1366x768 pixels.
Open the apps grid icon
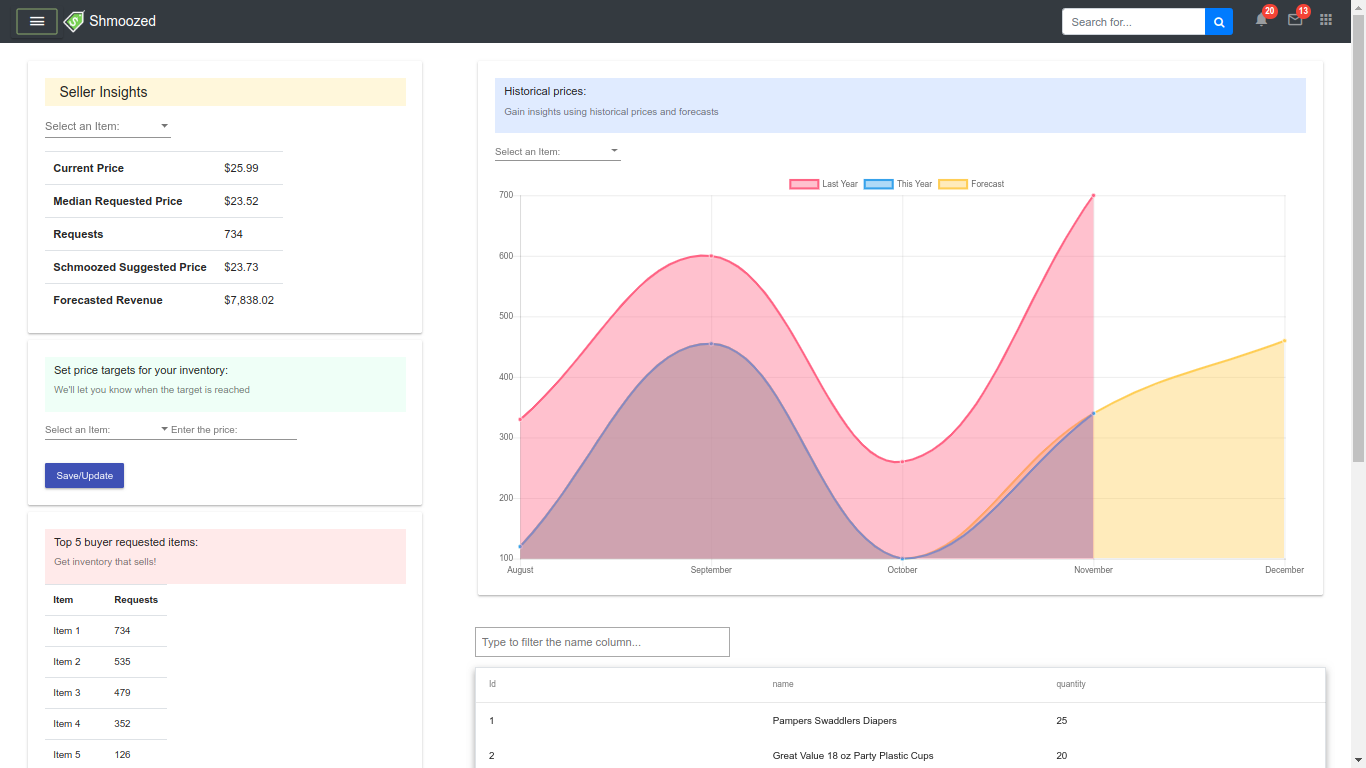point(1326,20)
